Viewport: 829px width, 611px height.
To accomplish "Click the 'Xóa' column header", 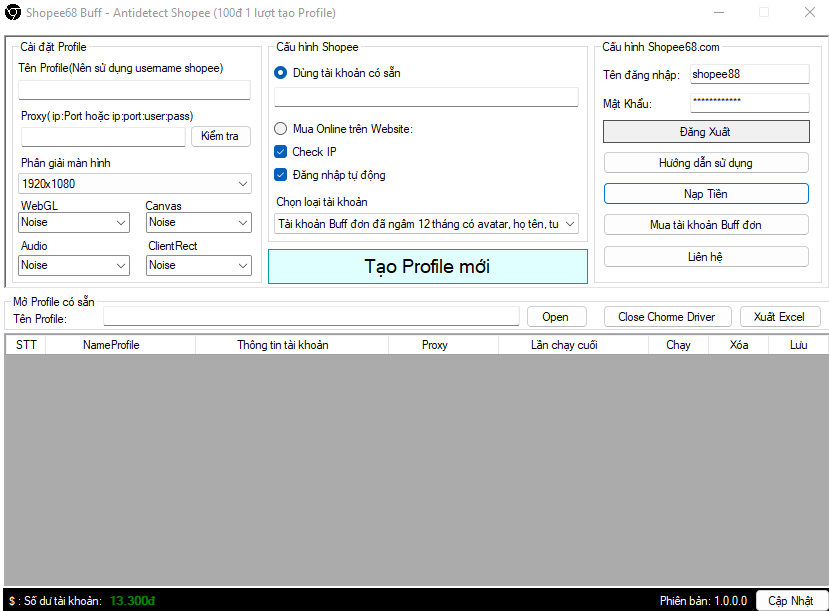I will coord(739,345).
